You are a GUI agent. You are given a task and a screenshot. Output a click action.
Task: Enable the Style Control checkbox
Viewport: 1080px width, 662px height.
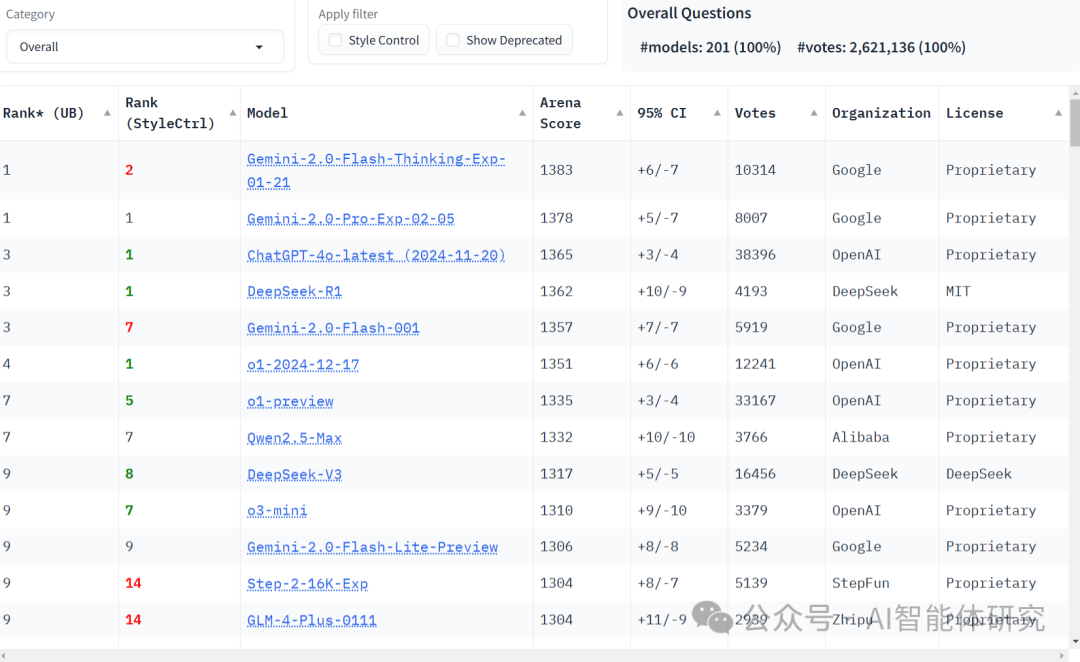point(335,40)
